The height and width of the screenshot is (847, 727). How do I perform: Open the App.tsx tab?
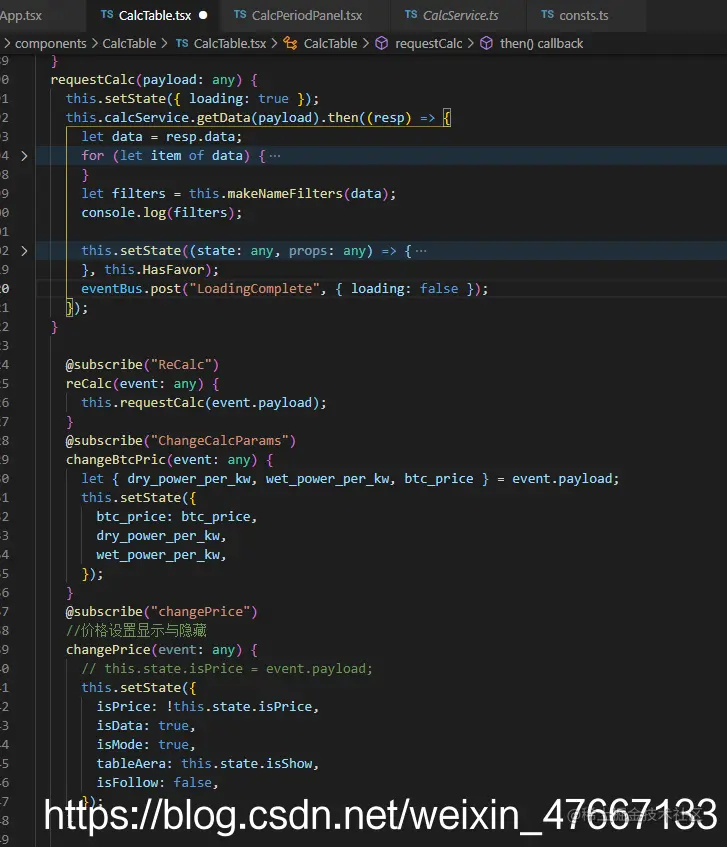21,16
